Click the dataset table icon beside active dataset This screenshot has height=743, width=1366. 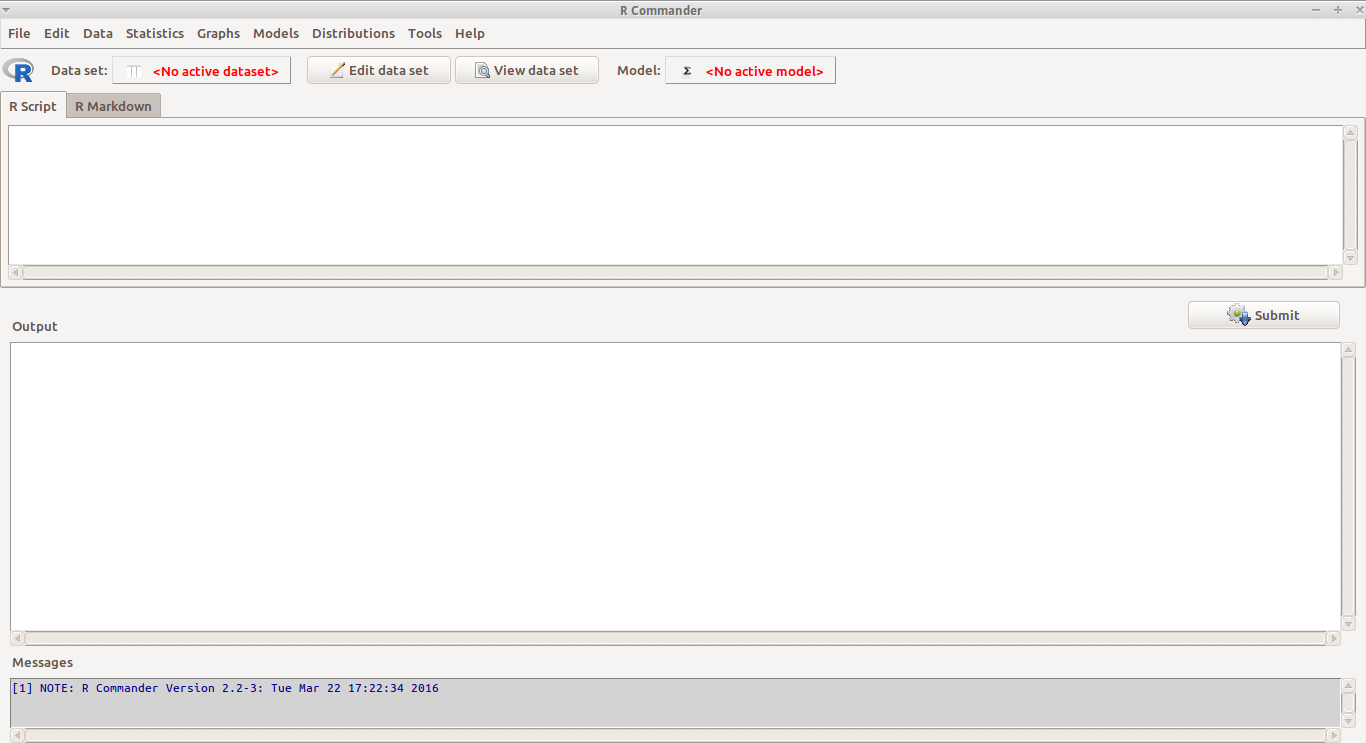(134, 71)
